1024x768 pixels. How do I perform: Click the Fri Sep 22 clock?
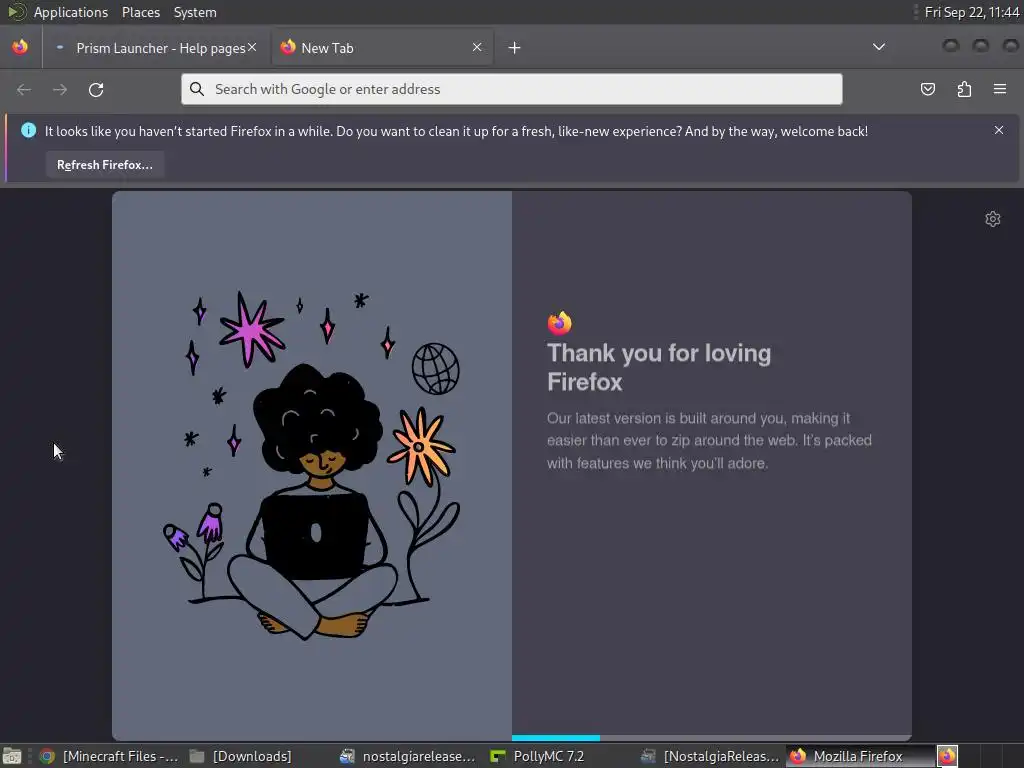coord(972,12)
